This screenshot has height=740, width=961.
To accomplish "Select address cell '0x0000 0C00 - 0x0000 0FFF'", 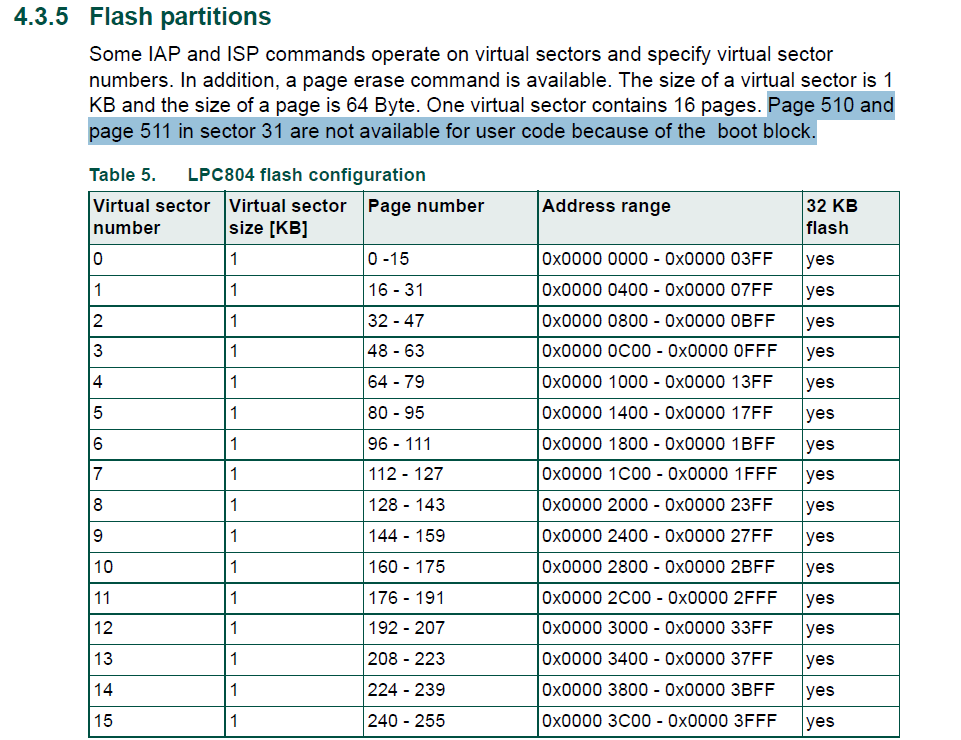I will click(670, 351).
